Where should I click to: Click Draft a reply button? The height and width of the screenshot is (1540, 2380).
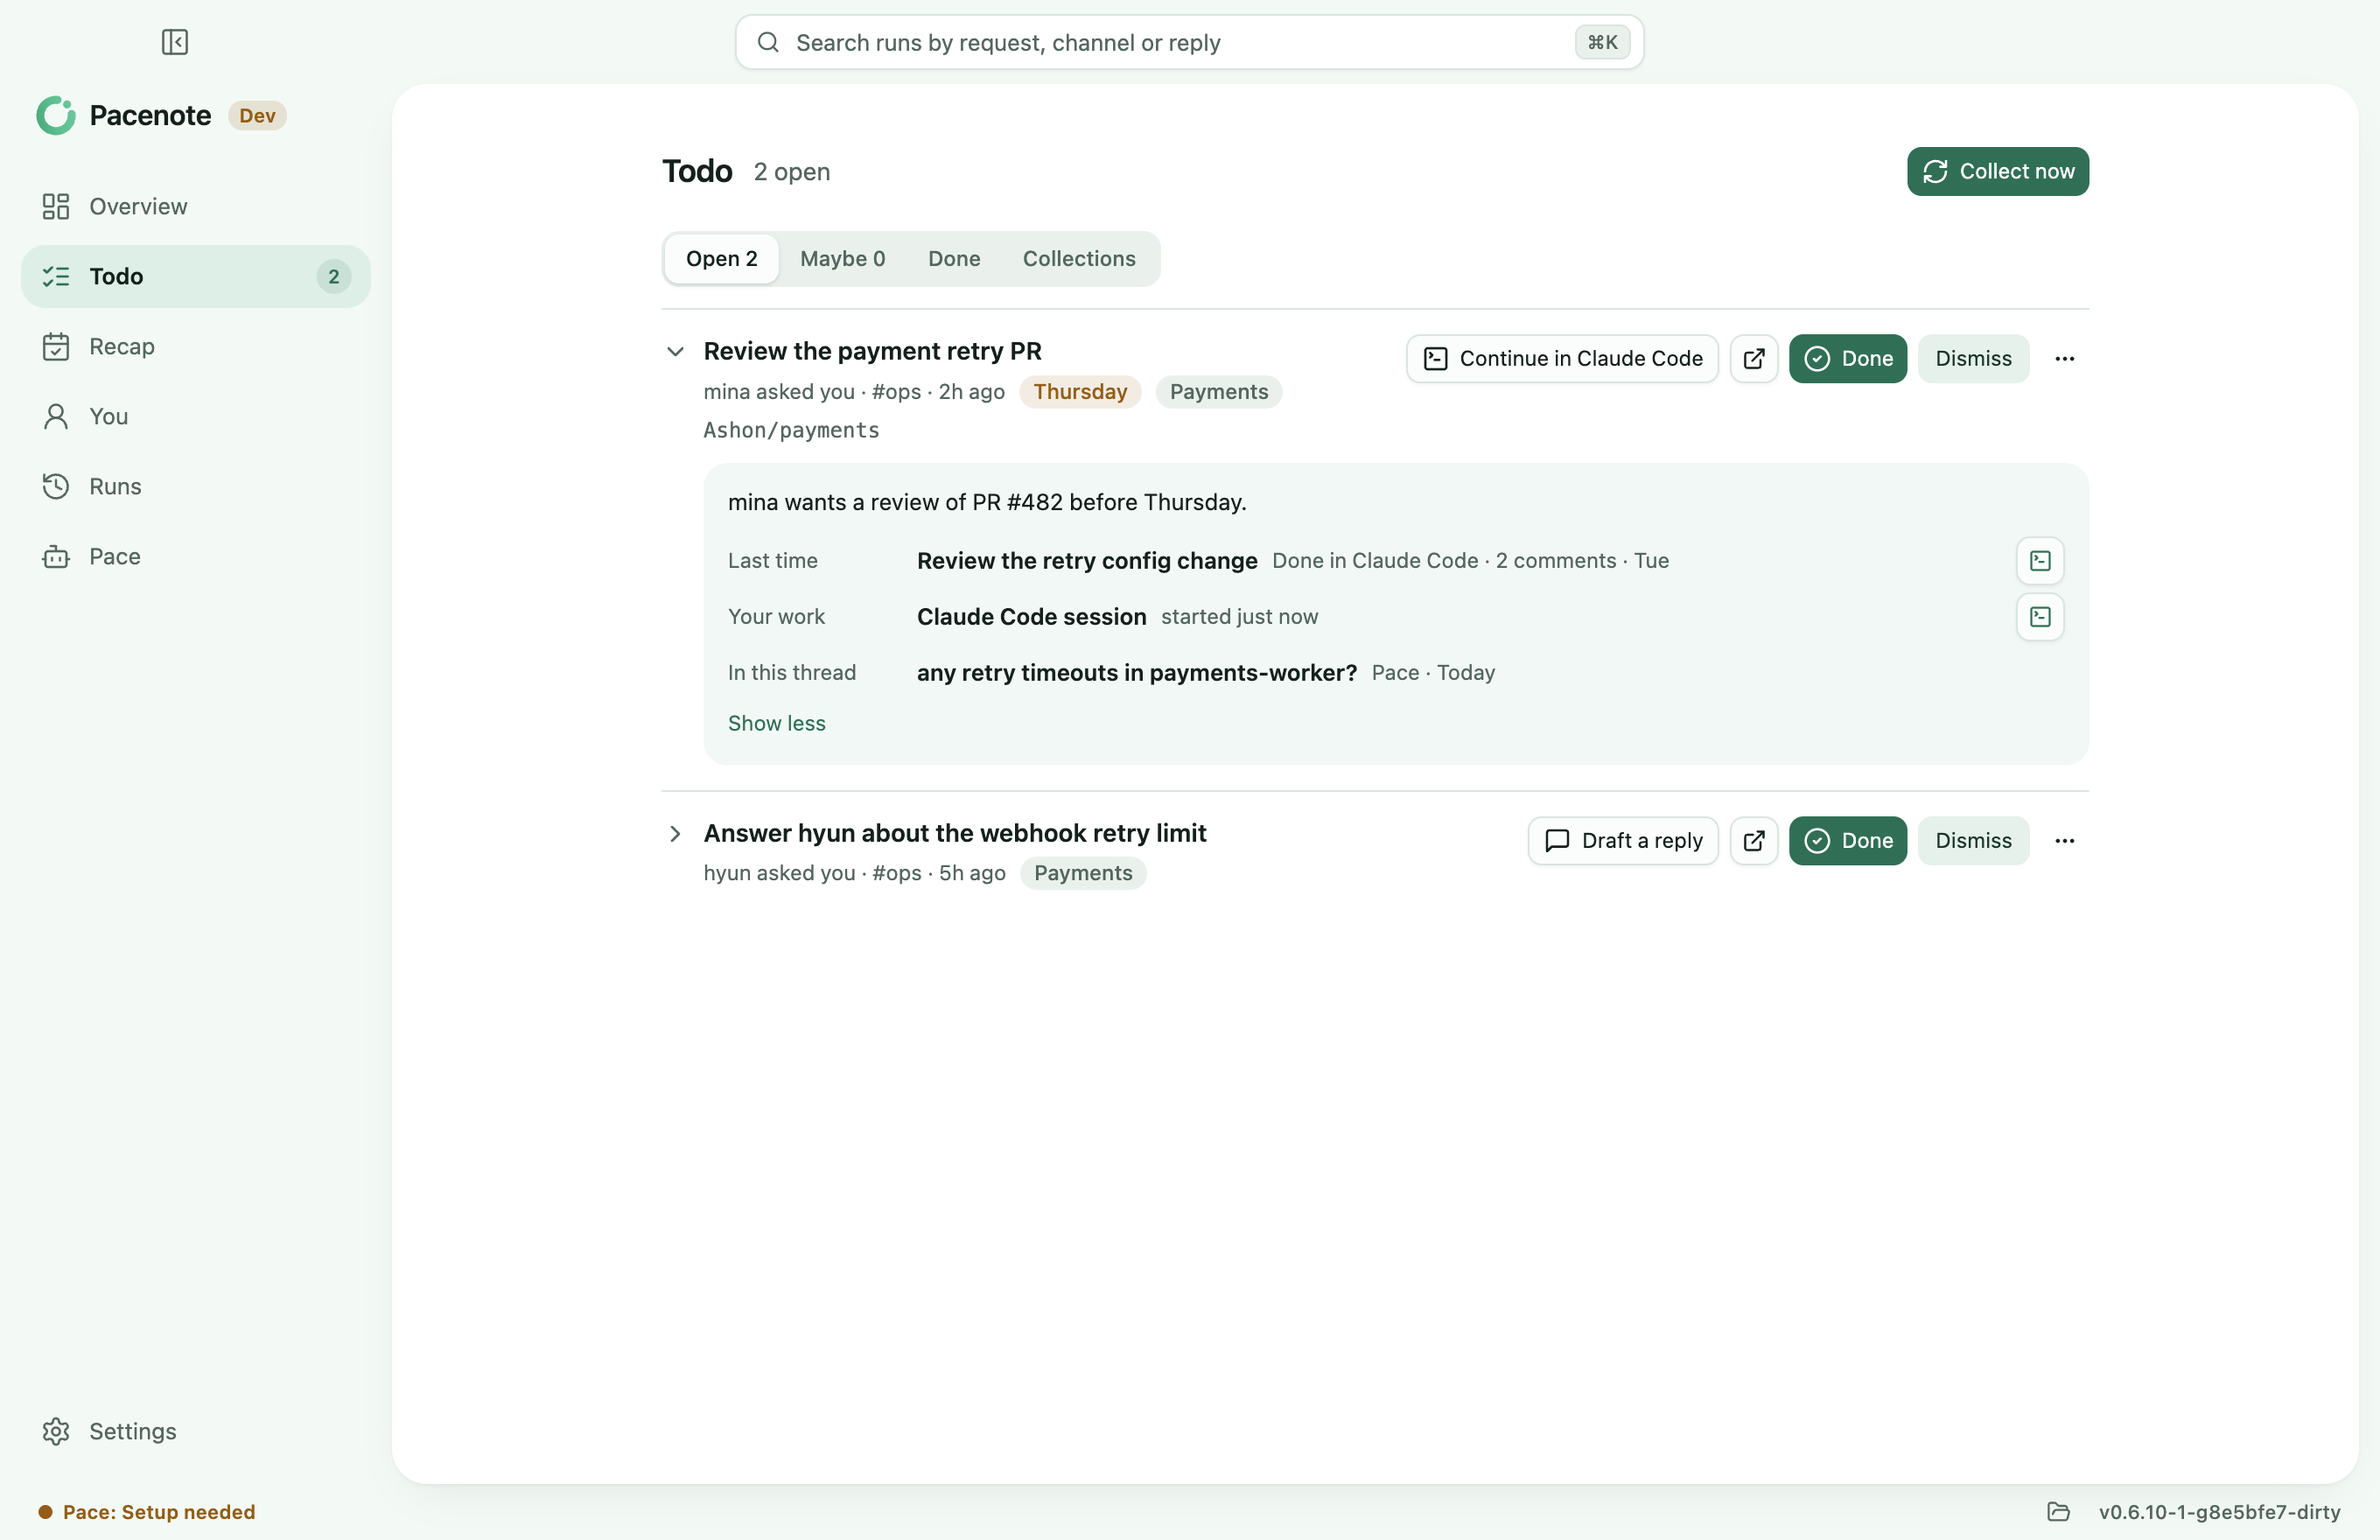tap(1623, 841)
